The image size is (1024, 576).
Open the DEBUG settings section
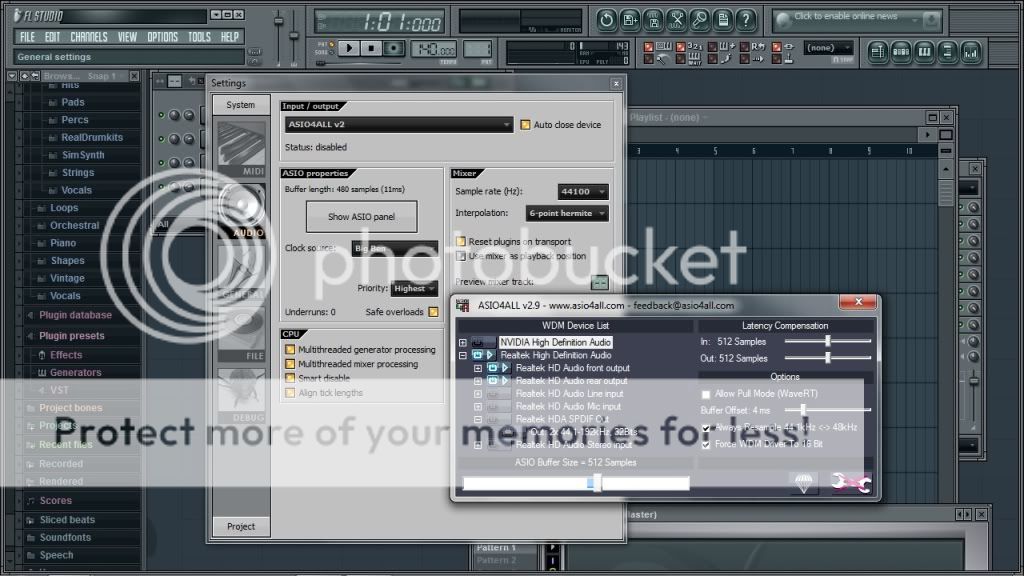pyautogui.click(x=242, y=395)
